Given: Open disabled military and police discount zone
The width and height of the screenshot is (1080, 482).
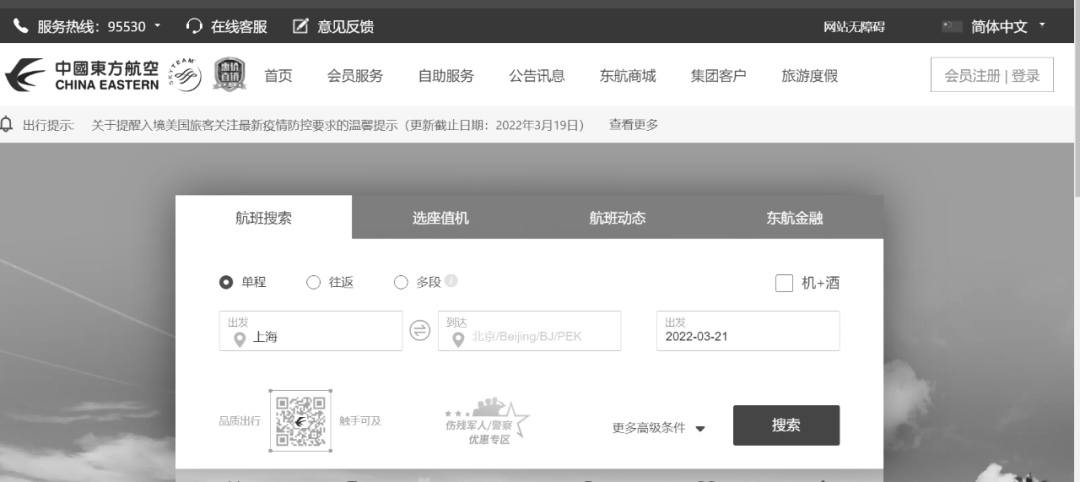Looking at the screenshot, I should [487, 422].
